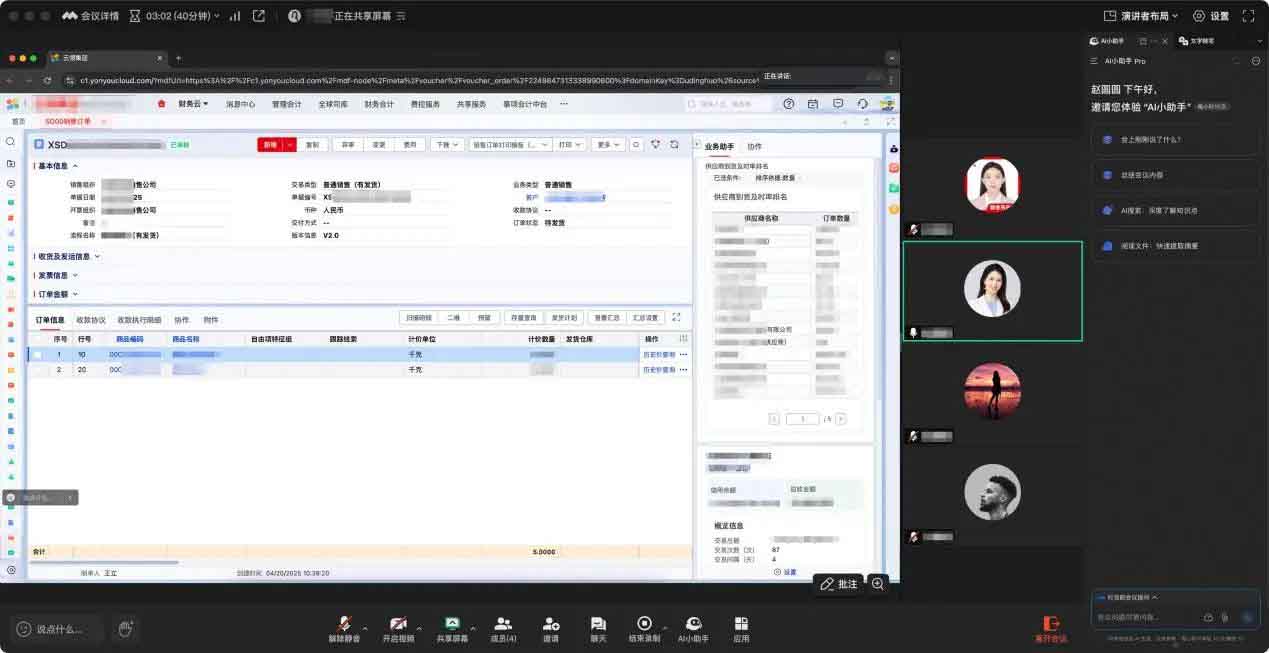Screen dimensions: 1269x653
Task: Toggle 开启视频 camera on
Action: pyautogui.click(x=398, y=624)
